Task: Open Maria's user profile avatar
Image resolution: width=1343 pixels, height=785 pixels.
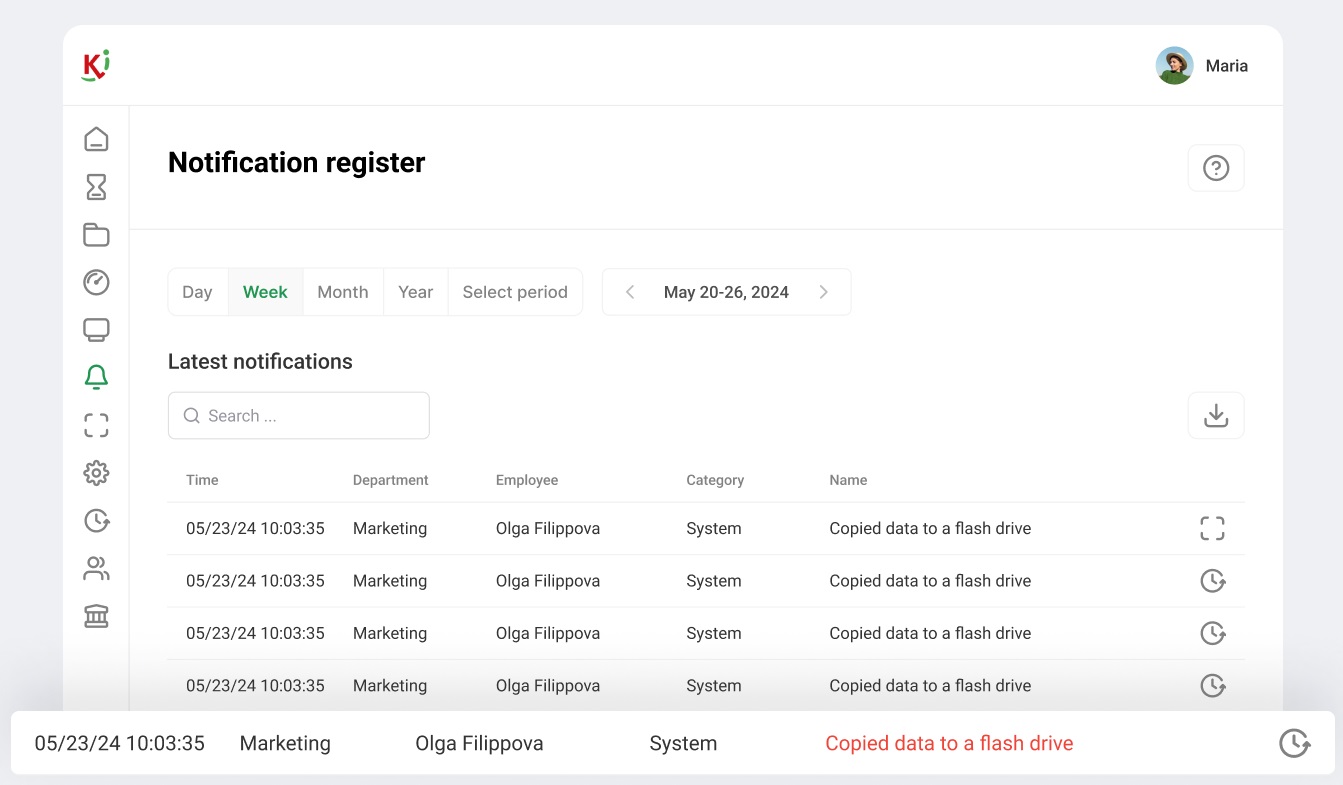Action: click(1174, 66)
